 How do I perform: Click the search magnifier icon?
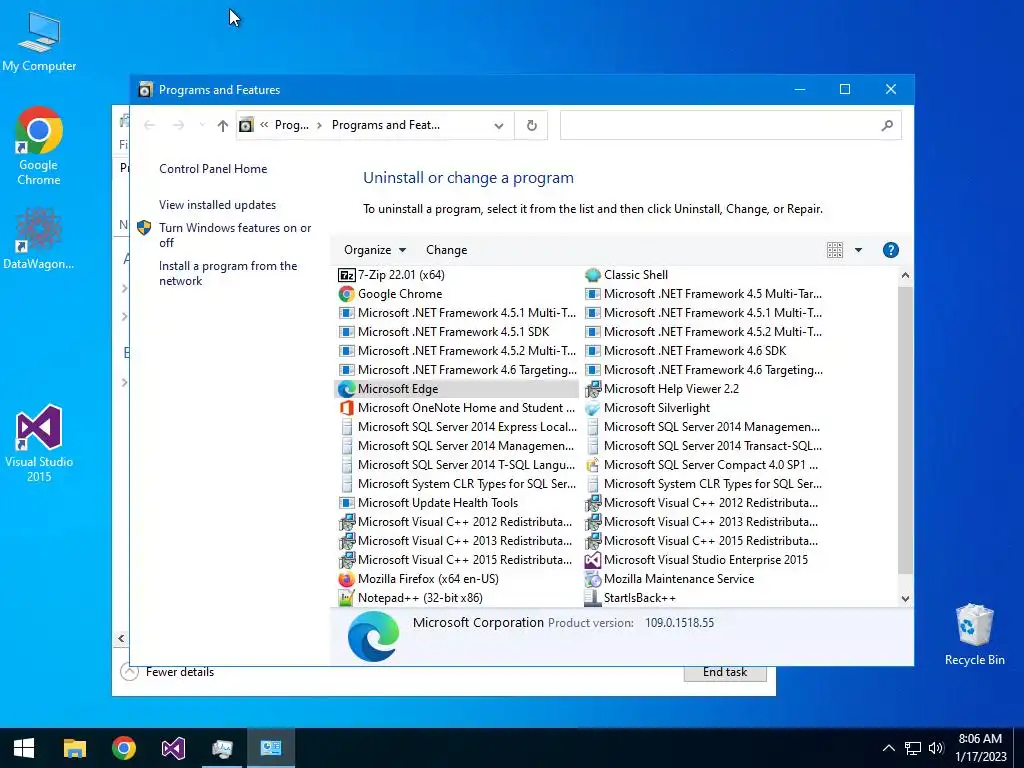887,125
